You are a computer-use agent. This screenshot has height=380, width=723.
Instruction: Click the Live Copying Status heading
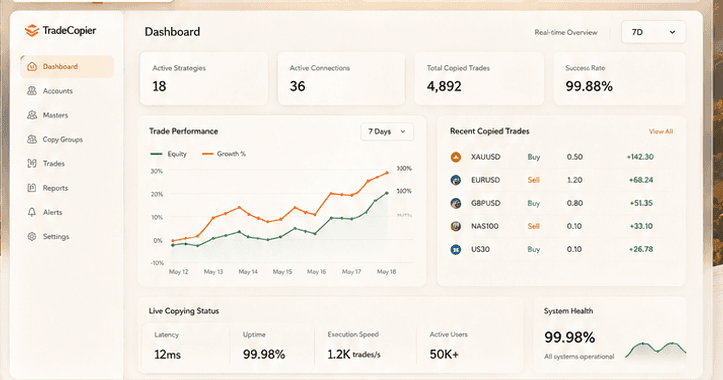184,311
